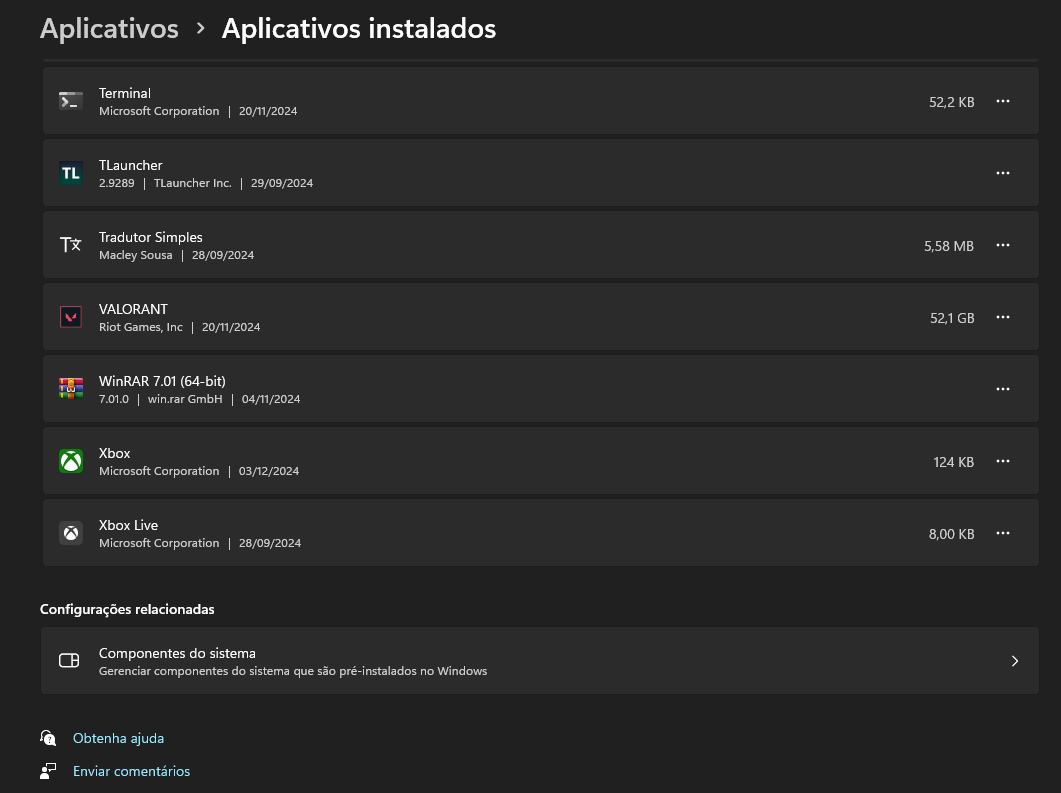Open more options for Tradutor Simples

[1003, 245]
